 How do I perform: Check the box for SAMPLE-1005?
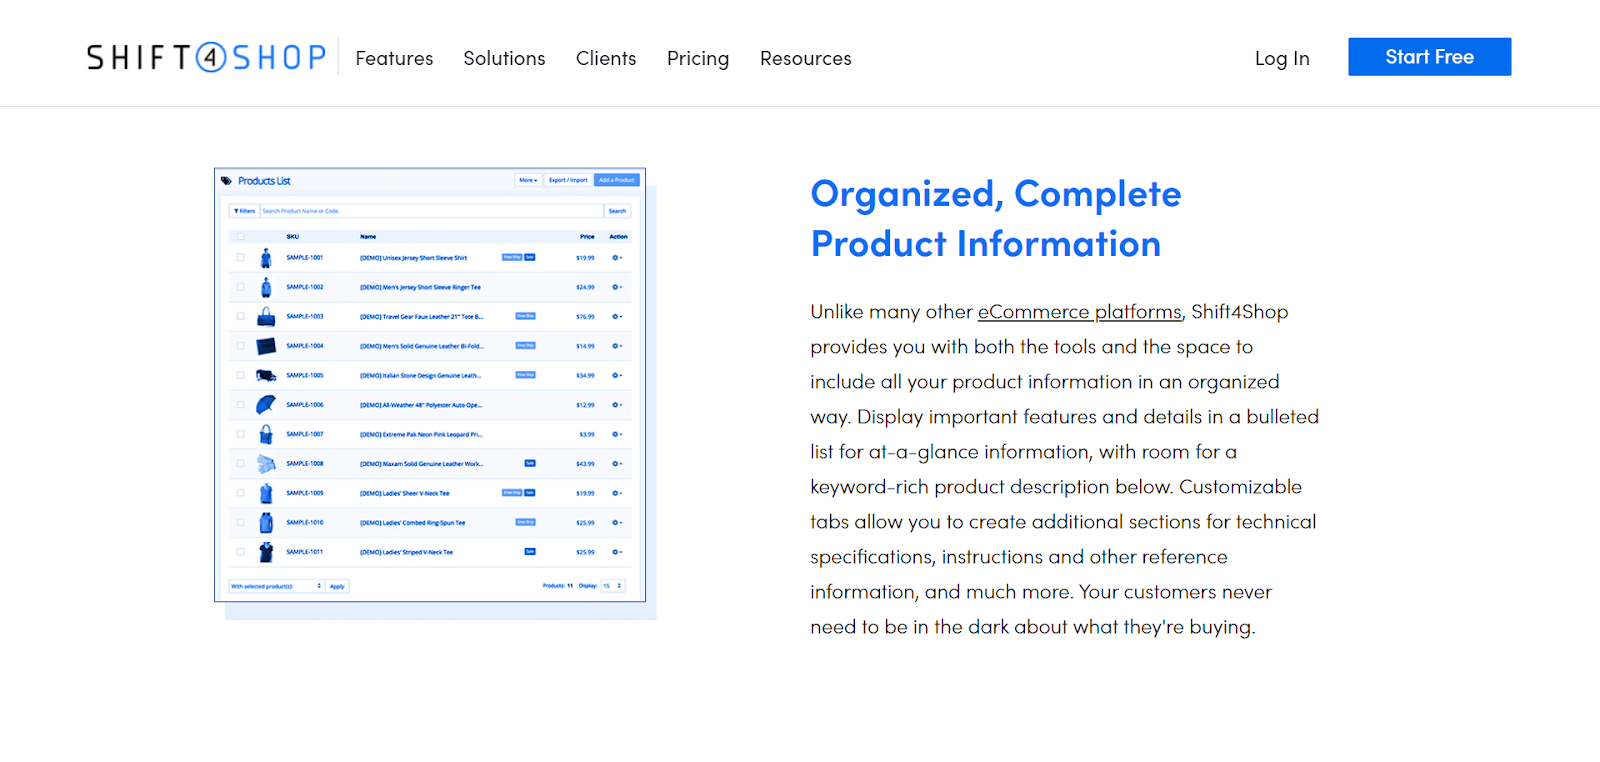[x=240, y=375]
